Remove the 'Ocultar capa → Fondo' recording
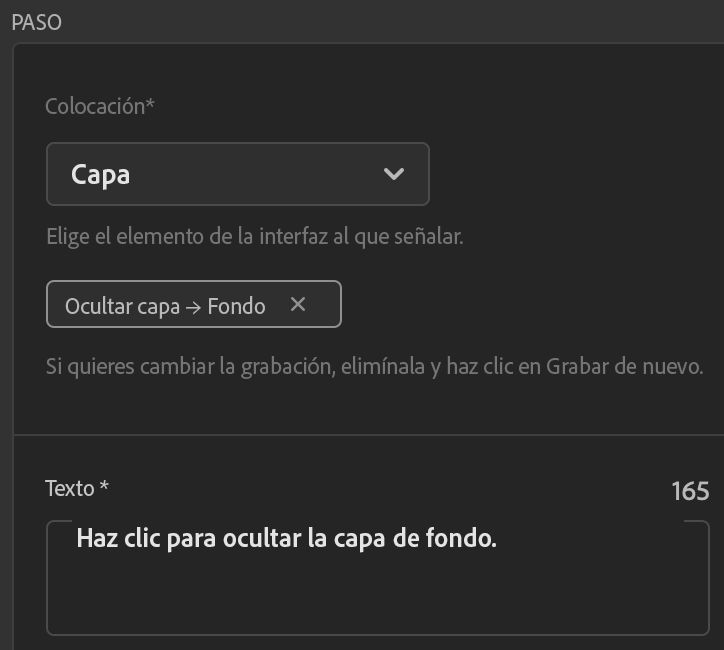The image size is (724, 650). pyautogui.click(x=297, y=305)
